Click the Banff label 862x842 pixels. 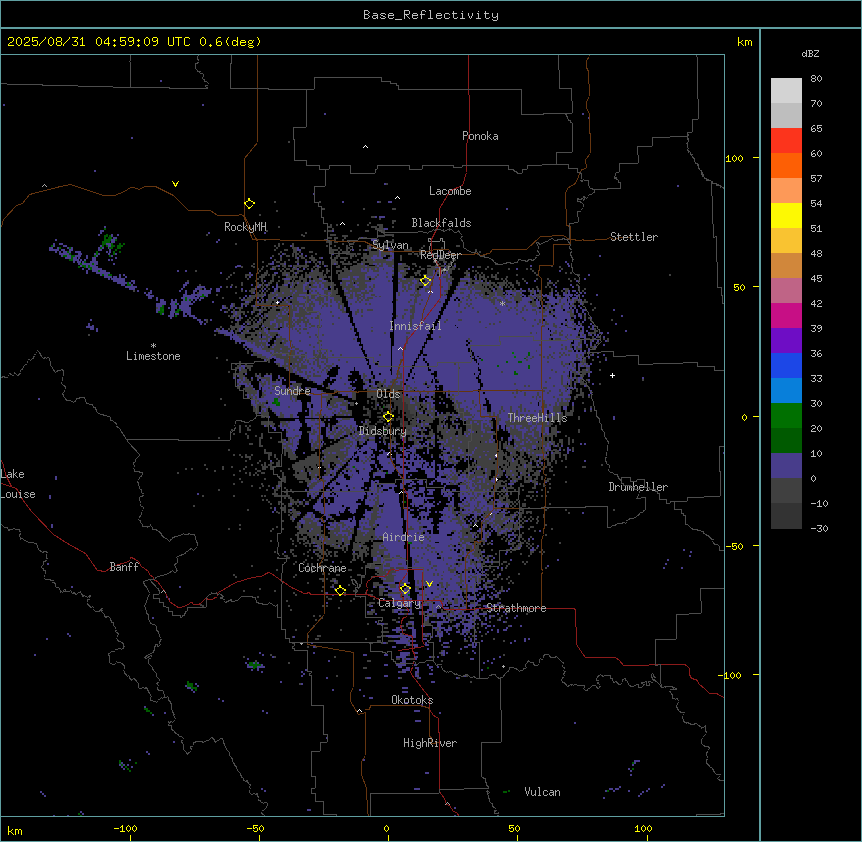[x=124, y=567]
